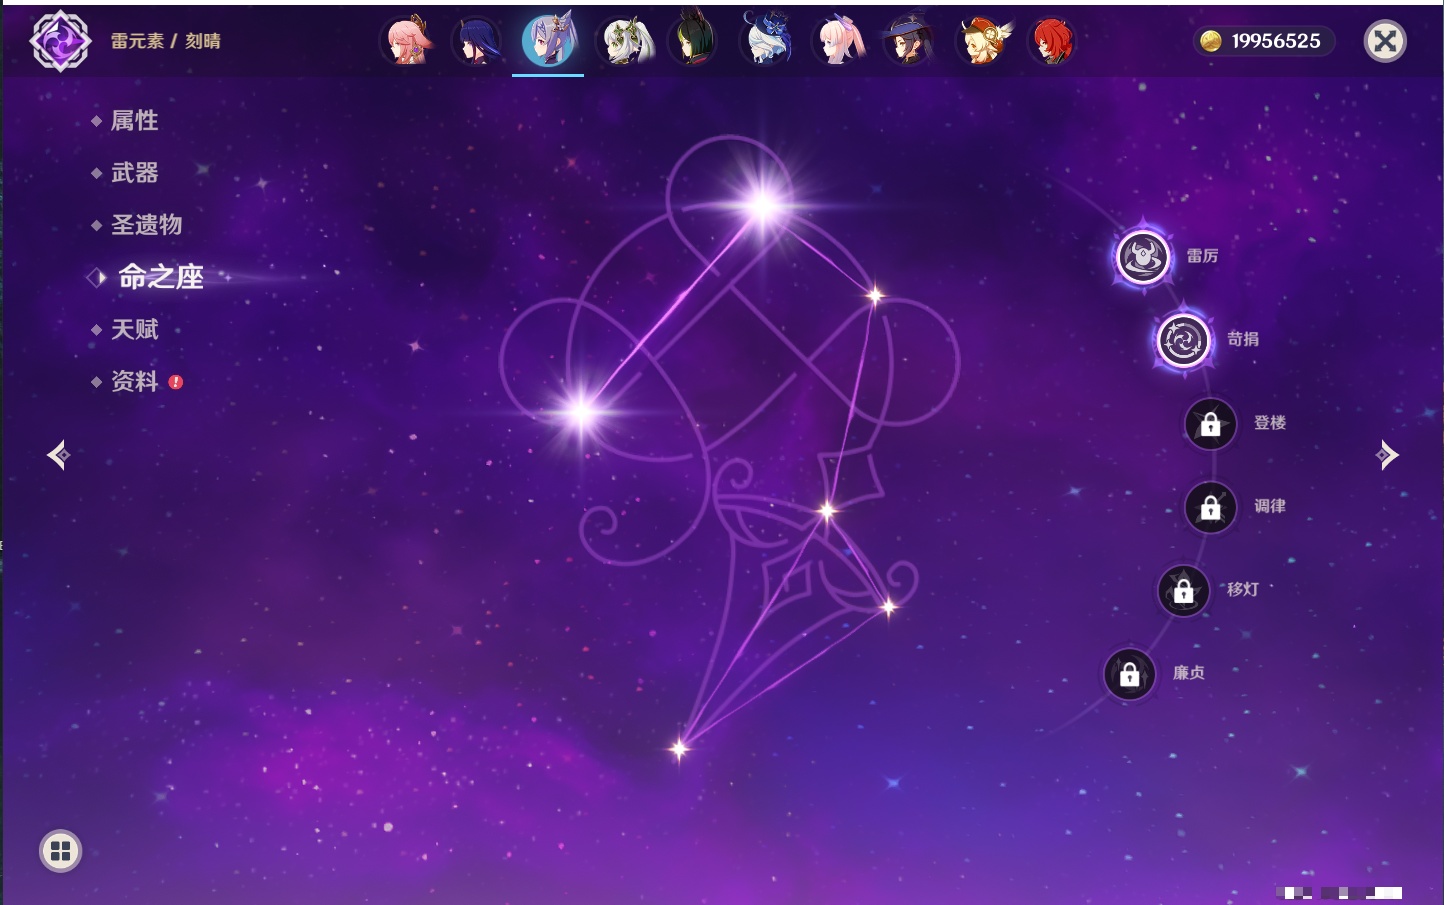
Task: Open the 资料 profile menu
Action: tap(134, 381)
